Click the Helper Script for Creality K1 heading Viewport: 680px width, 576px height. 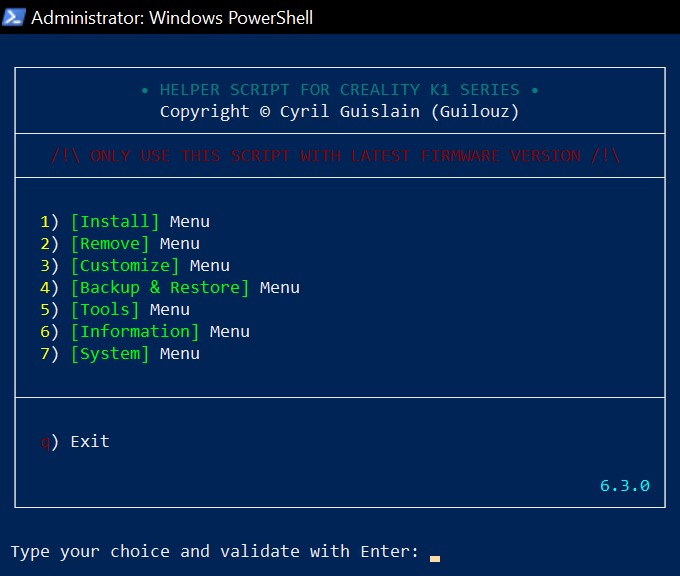340,90
